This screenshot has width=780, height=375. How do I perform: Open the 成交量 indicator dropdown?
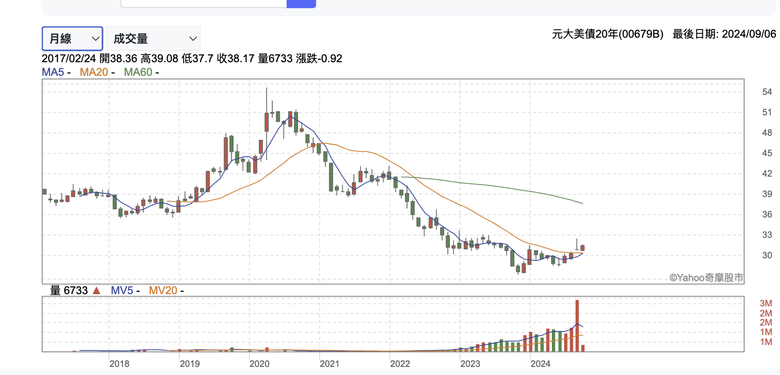pyautogui.click(x=154, y=39)
